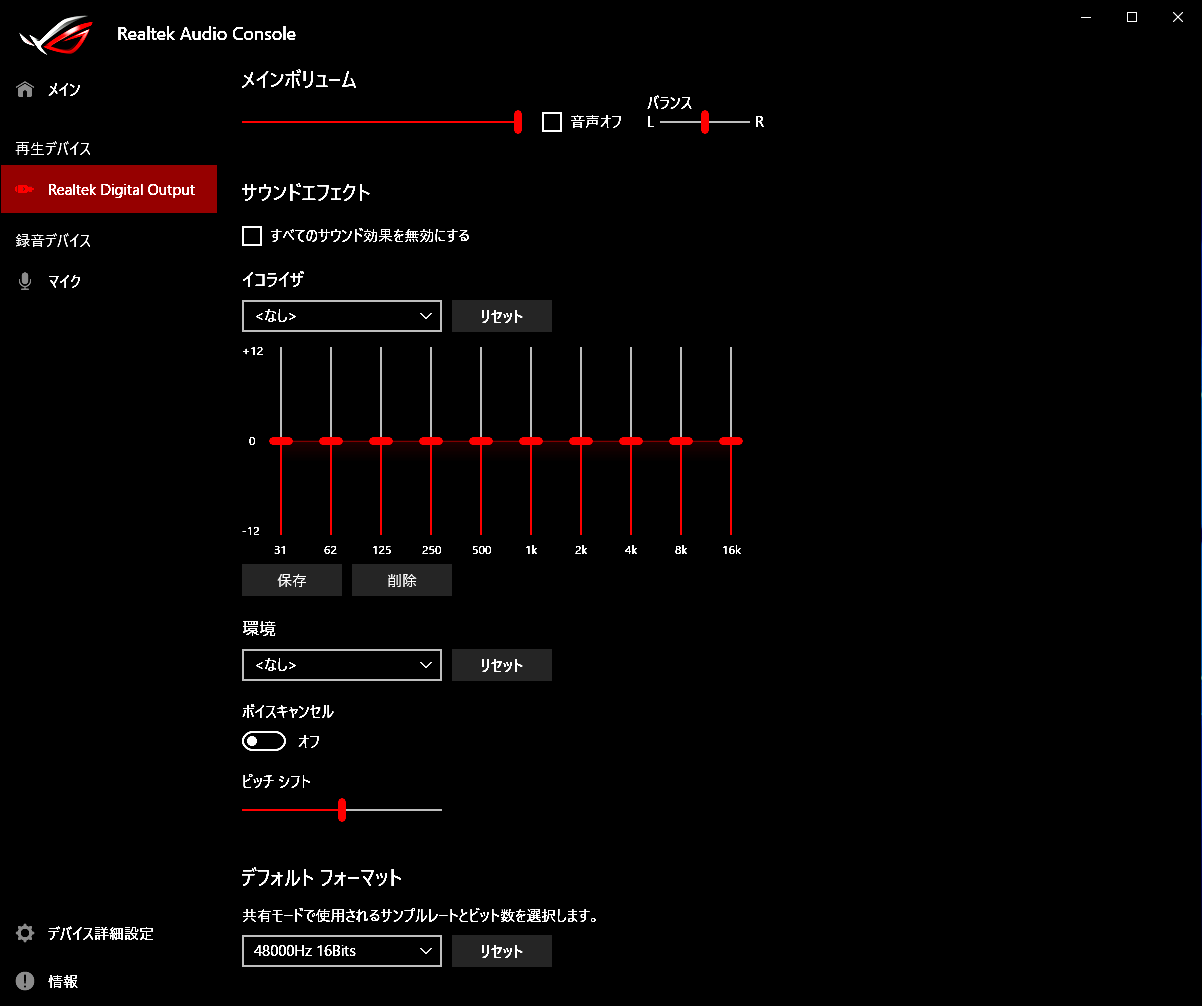The width and height of the screenshot is (1202, 1006).
Task: Click 削除 to delete equalizer preset
Action: click(x=402, y=580)
